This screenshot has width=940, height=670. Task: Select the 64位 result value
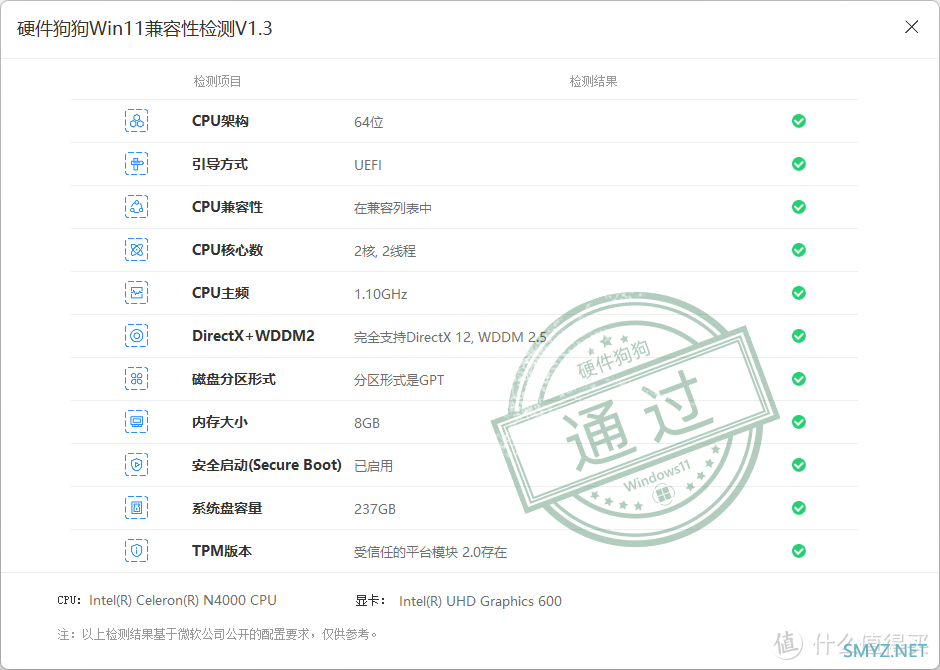click(x=368, y=122)
